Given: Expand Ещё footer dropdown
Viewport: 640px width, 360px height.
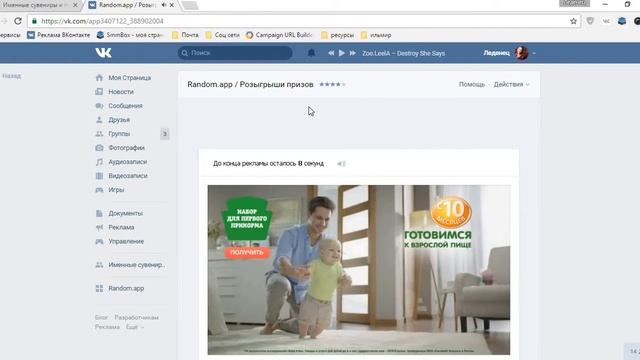Looking at the screenshot, I should click(x=135, y=327).
